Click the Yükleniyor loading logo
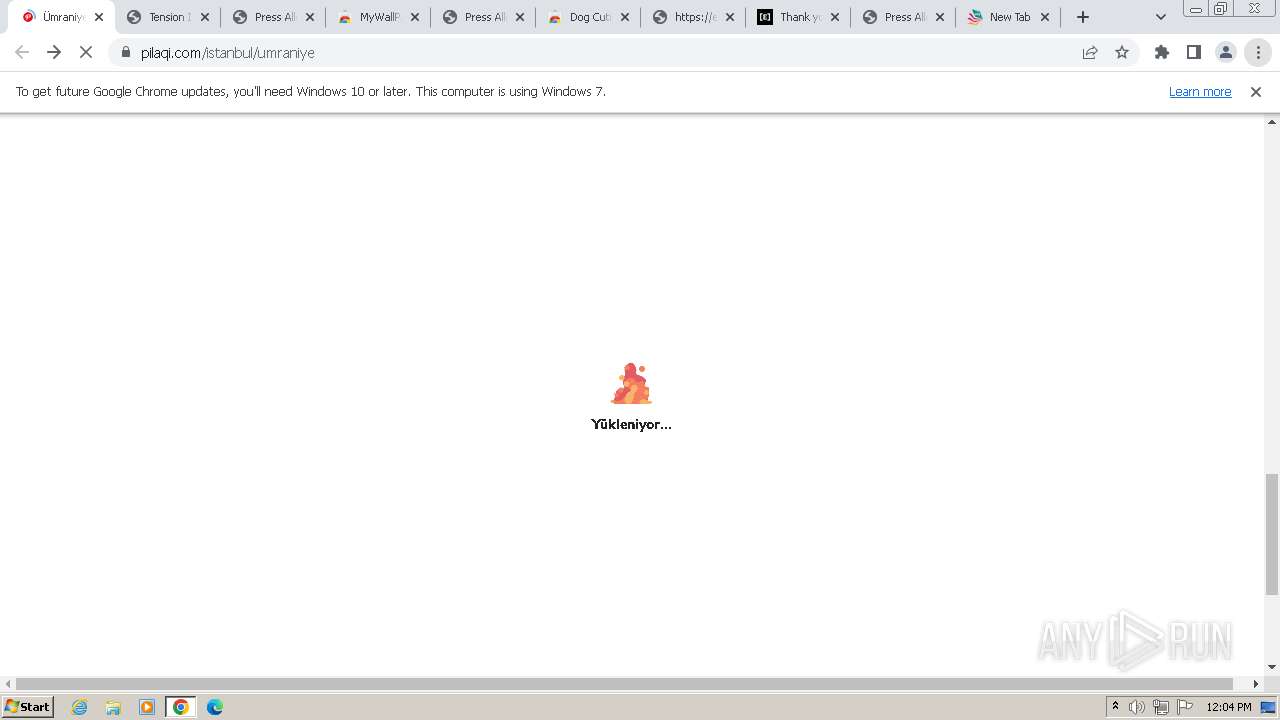Viewport: 1280px width, 720px height. point(631,383)
